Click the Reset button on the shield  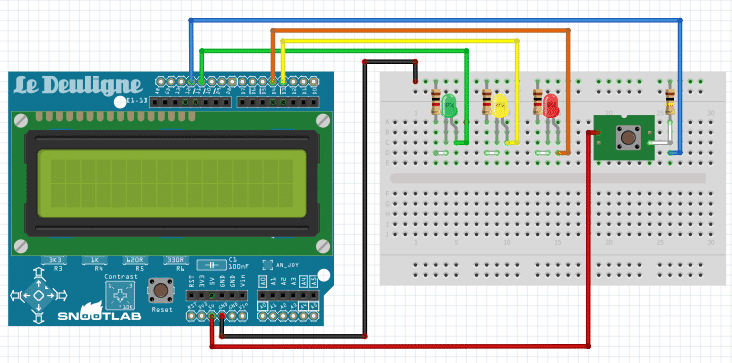(x=161, y=290)
